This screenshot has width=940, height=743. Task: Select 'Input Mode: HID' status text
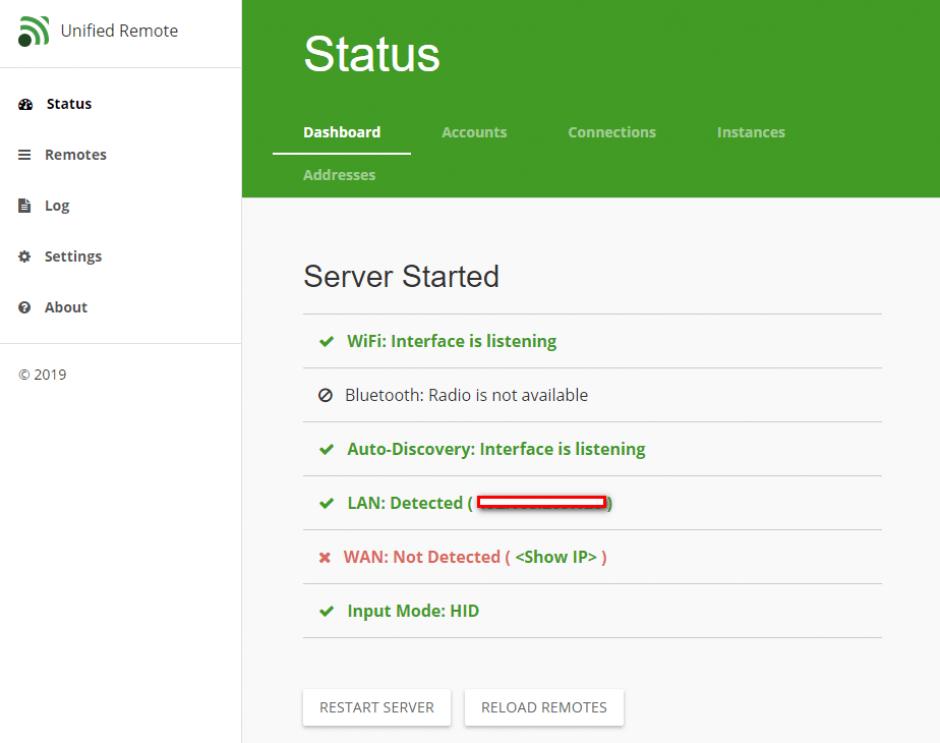pyautogui.click(x=414, y=611)
